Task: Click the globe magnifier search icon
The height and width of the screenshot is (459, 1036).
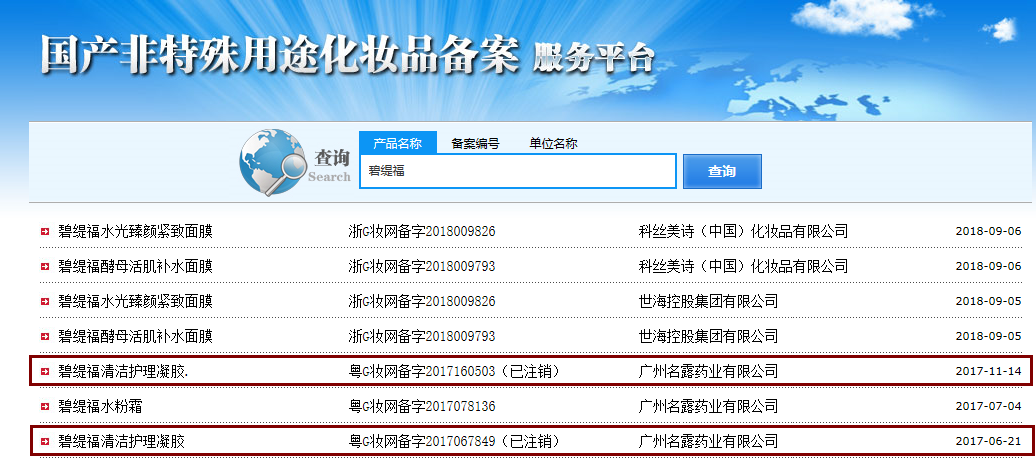Action: [273, 165]
